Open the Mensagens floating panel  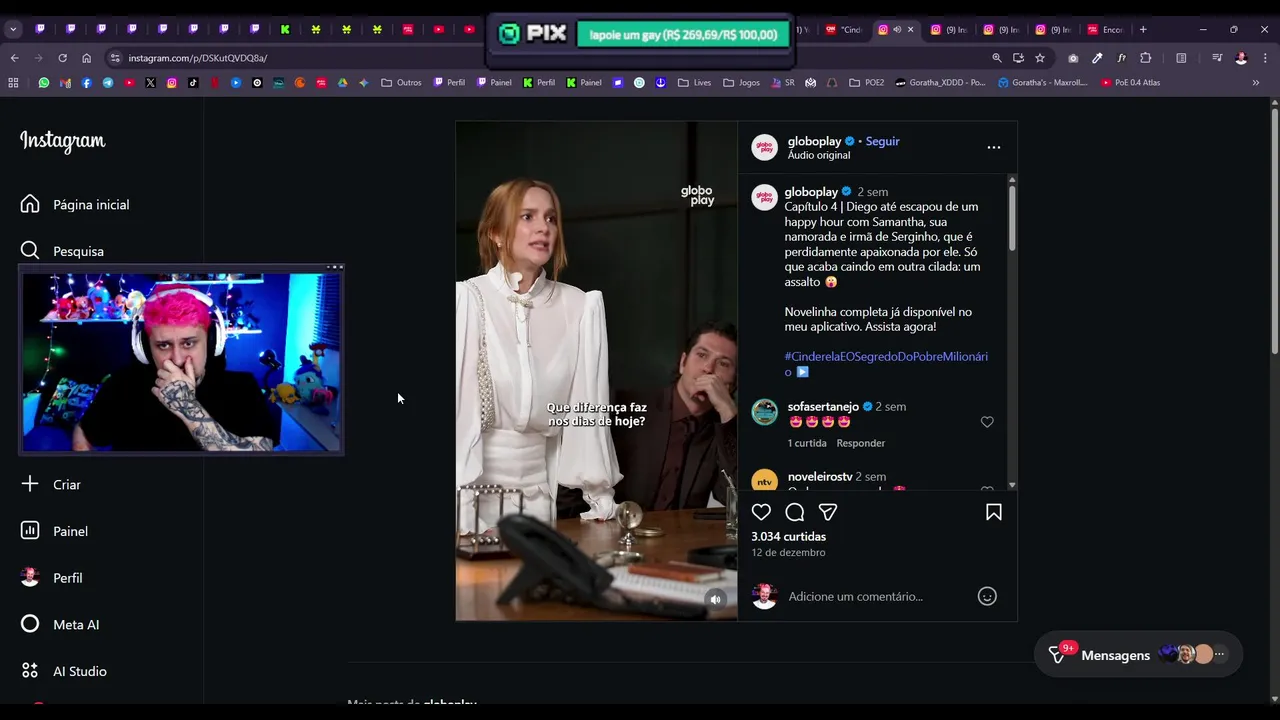click(1138, 655)
